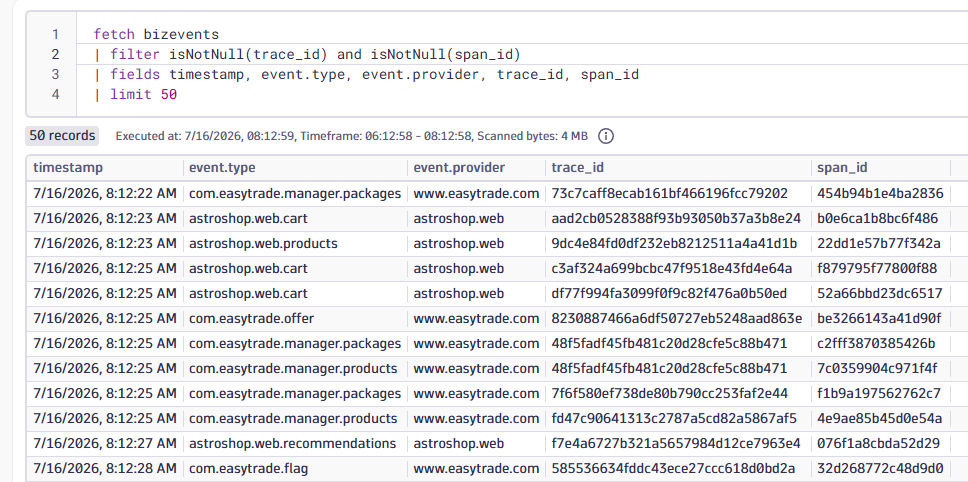Image resolution: width=968 pixels, height=482 pixels.
Task: Click the astroshop.web.products event type cell
Action: 264,244
